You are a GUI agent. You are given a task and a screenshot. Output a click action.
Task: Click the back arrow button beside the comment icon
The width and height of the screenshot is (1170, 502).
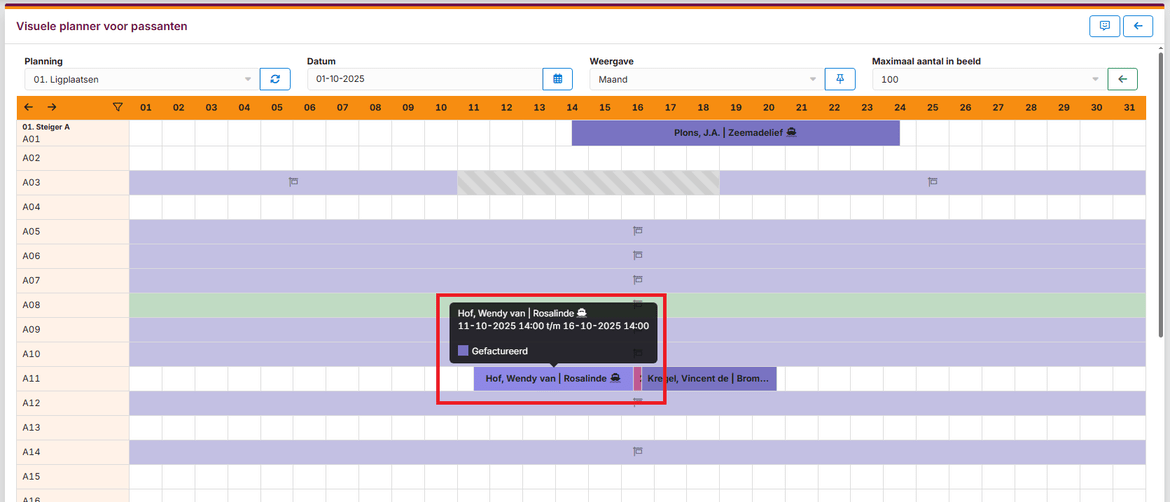tap(1138, 26)
